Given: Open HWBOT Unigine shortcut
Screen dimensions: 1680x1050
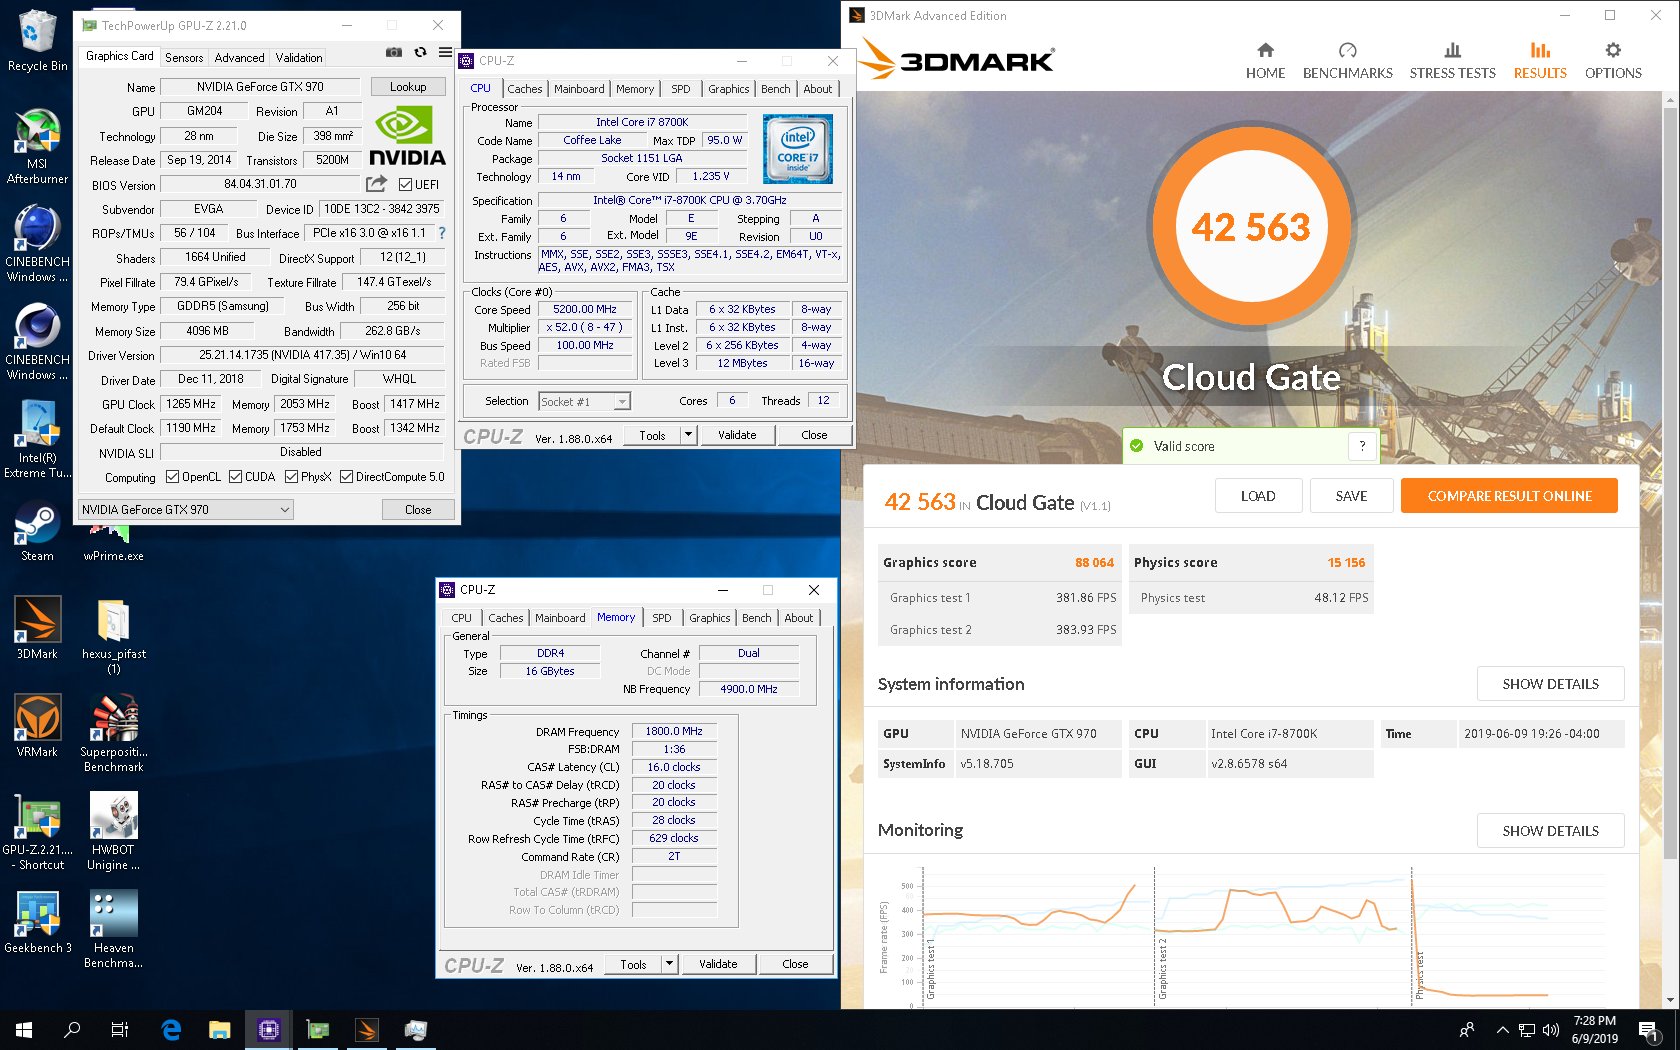Looking at the screenshot, I should tap(113, 831).
